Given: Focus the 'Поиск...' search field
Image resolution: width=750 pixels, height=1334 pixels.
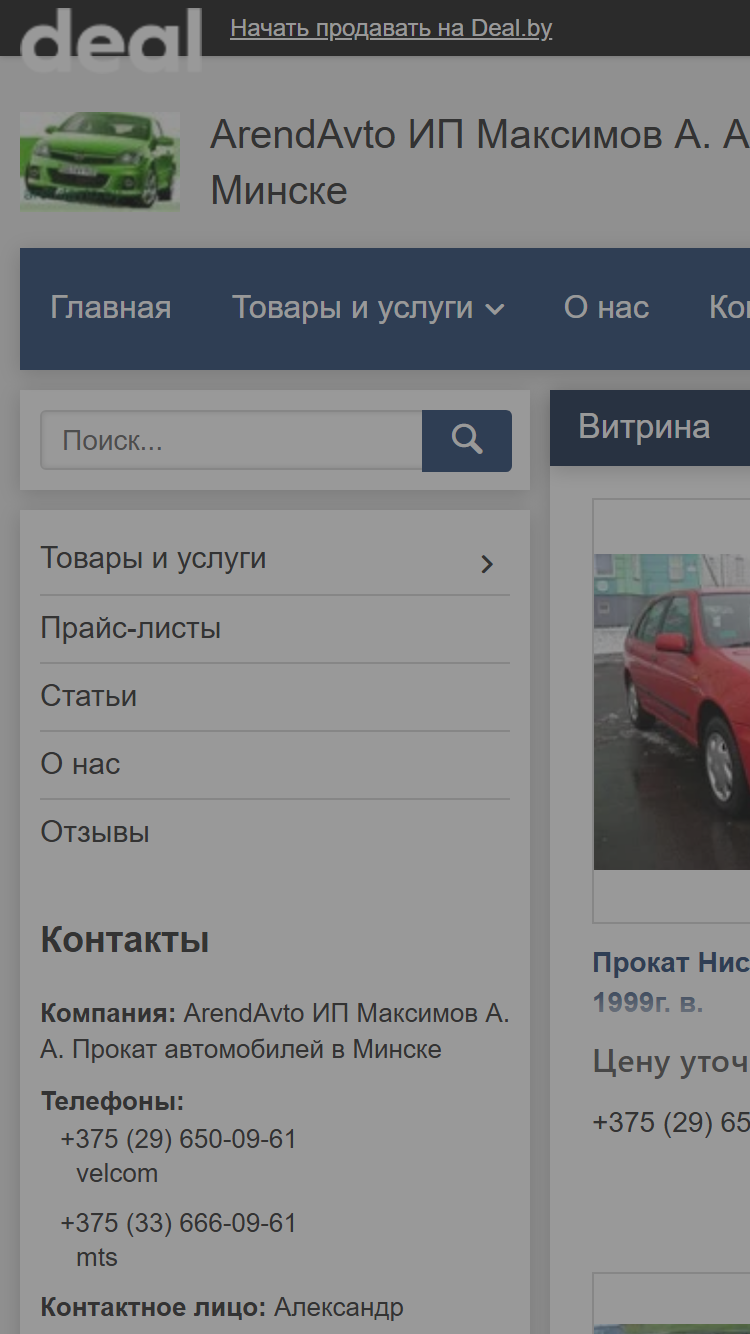Looking at the screenshot, I should tap(231, 440).
